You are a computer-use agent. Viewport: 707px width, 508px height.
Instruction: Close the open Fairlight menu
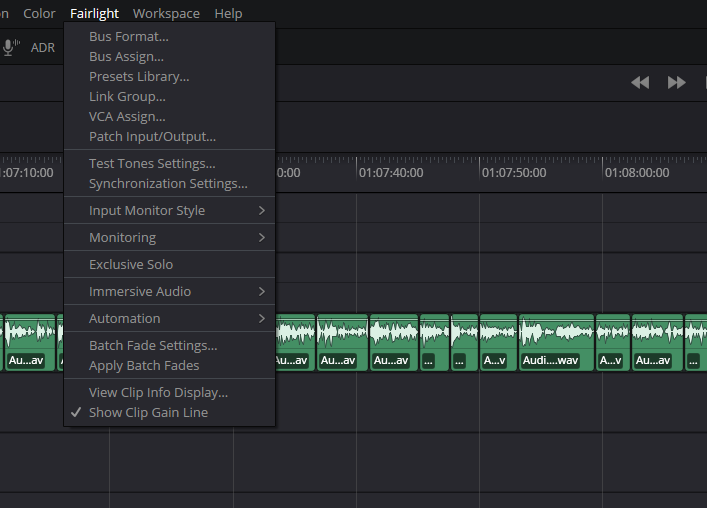(94, 14)
